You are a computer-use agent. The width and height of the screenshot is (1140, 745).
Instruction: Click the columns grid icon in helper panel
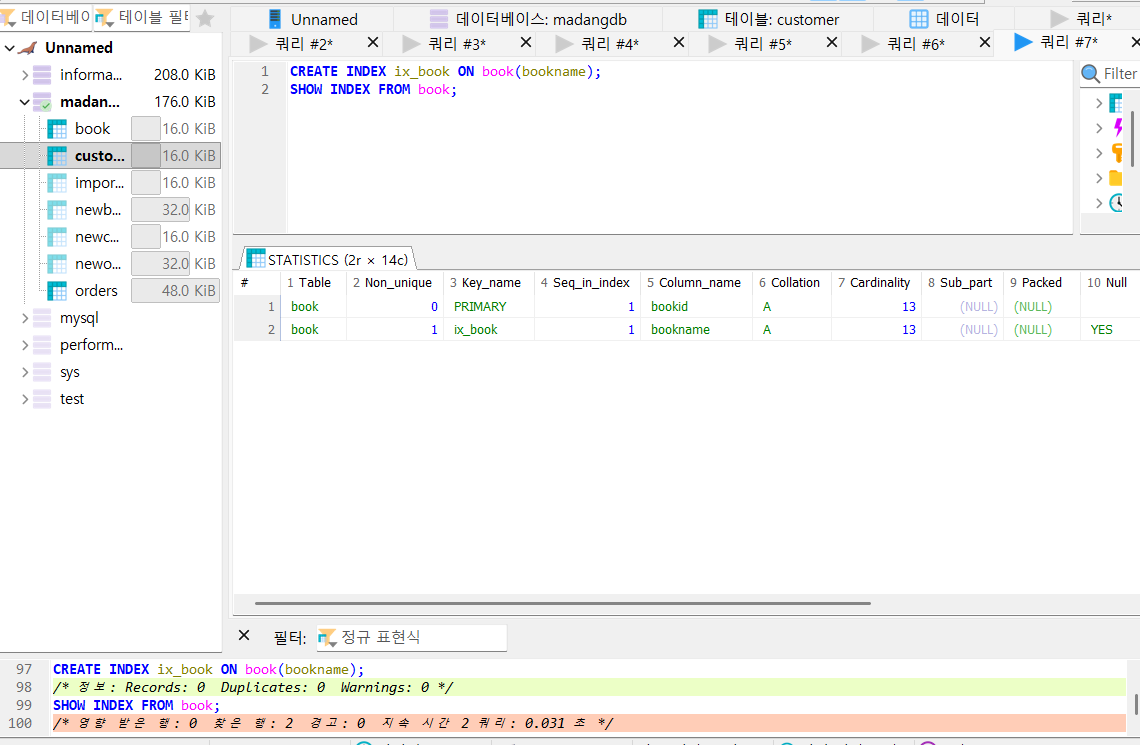point(1115,103)
